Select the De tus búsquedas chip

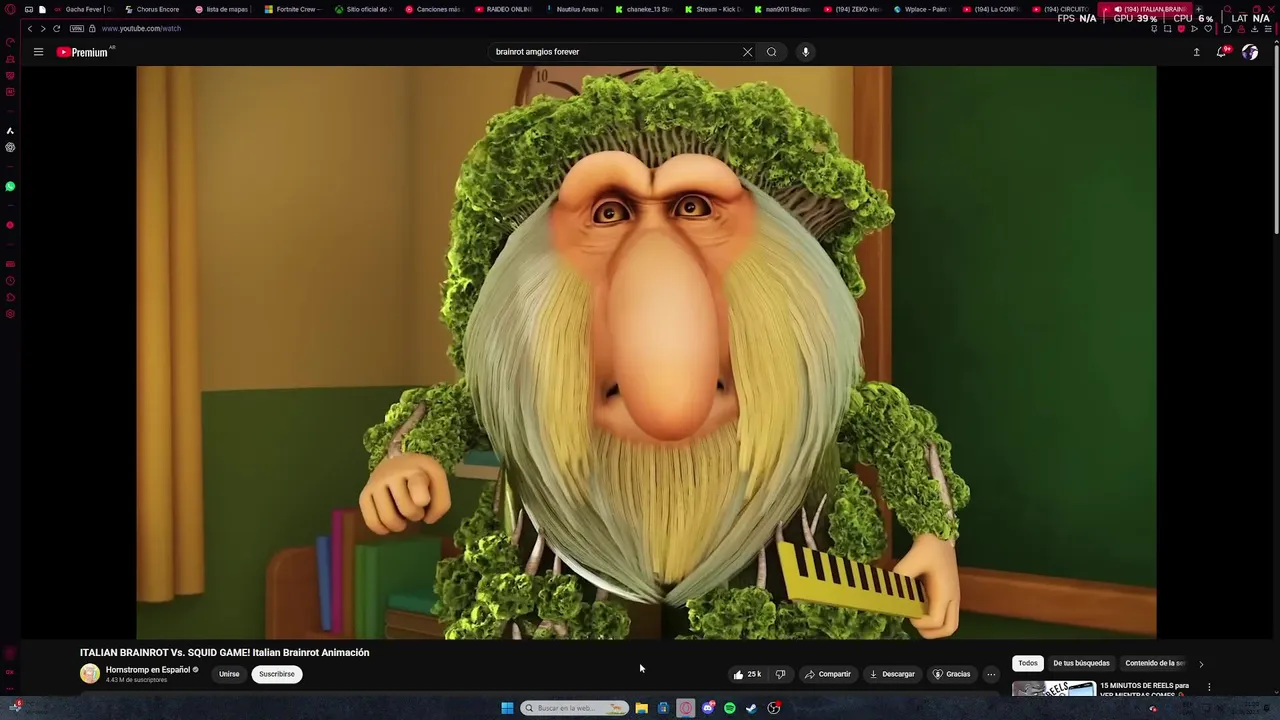click(1081, 663)
